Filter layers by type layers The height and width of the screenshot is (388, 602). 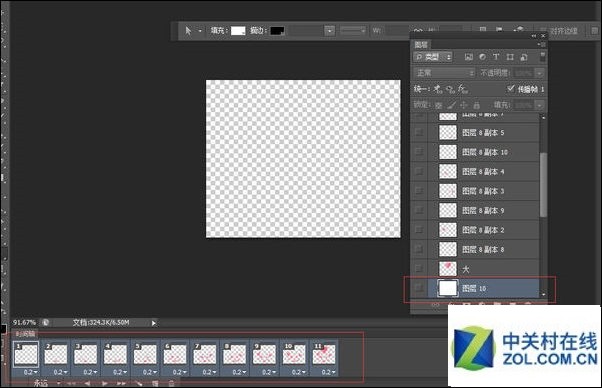click(x=496, y=57)
